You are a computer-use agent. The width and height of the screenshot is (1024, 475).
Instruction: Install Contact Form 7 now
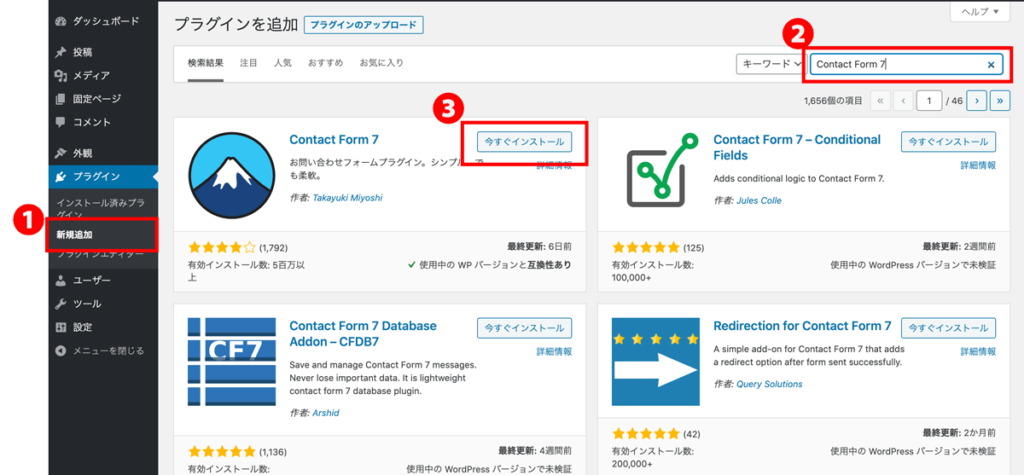524,142
